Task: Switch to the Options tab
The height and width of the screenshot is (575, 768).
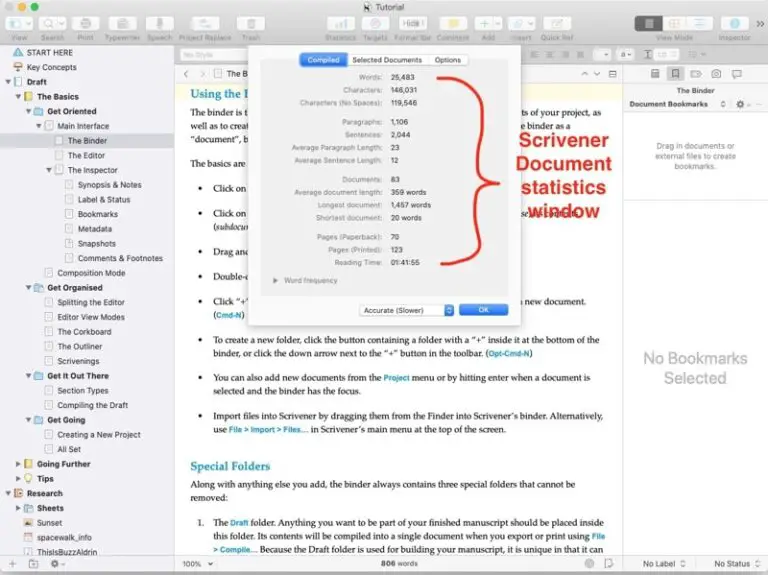Action: point(448,60)
